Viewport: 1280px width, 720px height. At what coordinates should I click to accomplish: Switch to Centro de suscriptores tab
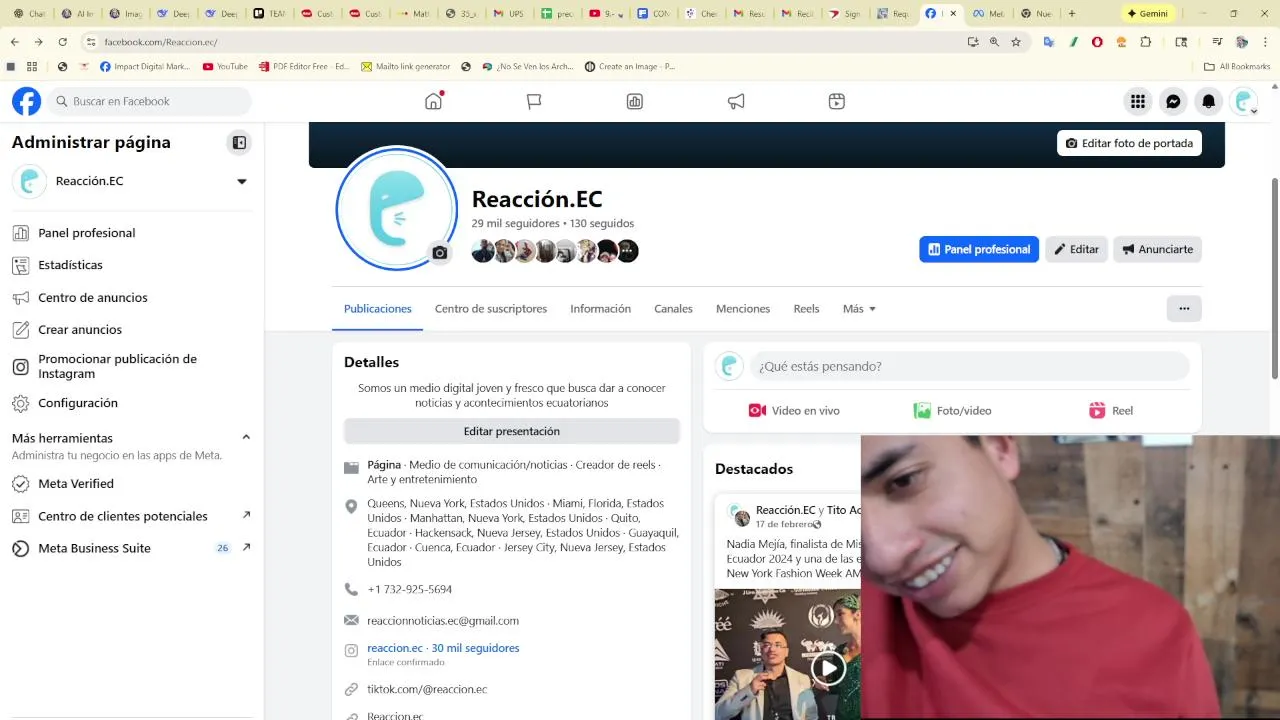point(491,309)
